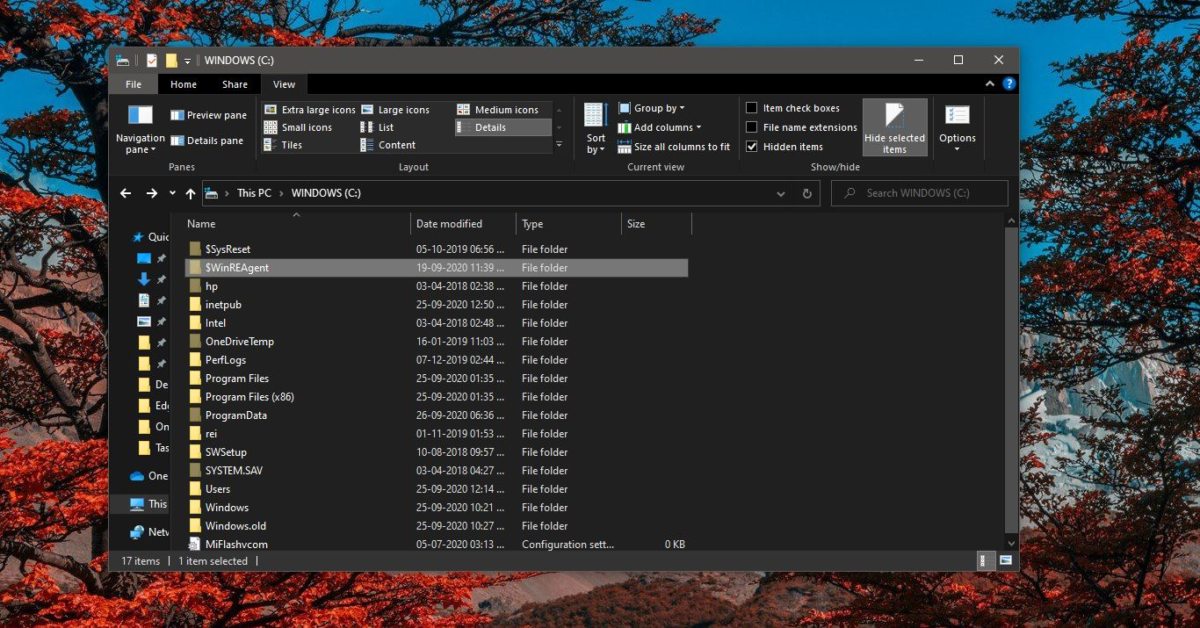Enable Item check boxes
The width and height of the screenshot is (1200, 628).
752,108
